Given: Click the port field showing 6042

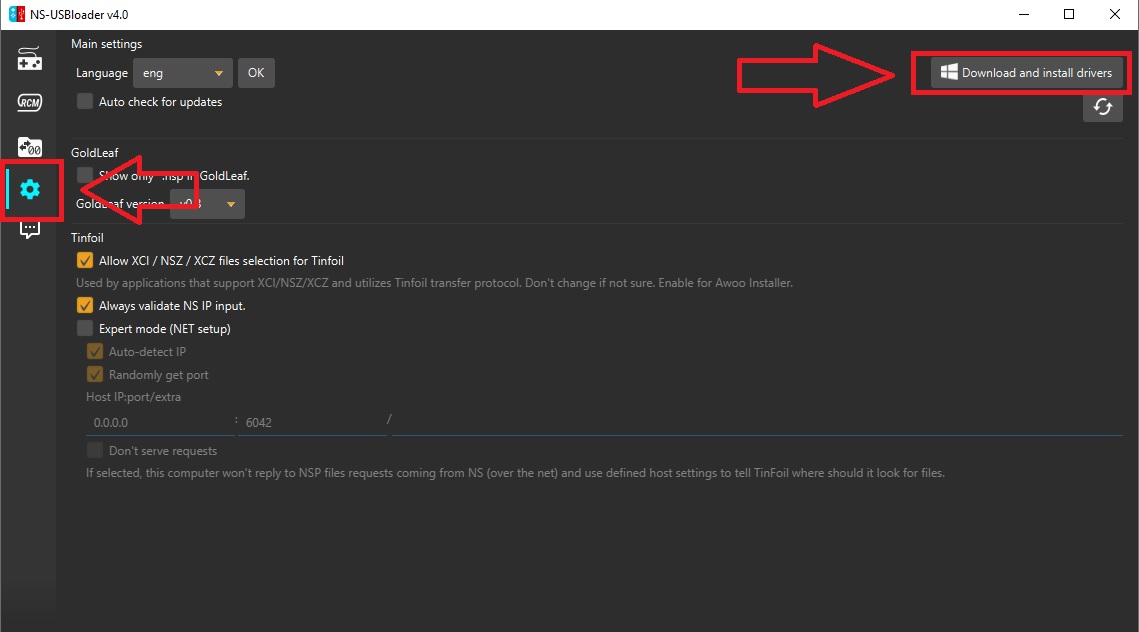Looking at the screenshot, I should (x=313, y=422).
